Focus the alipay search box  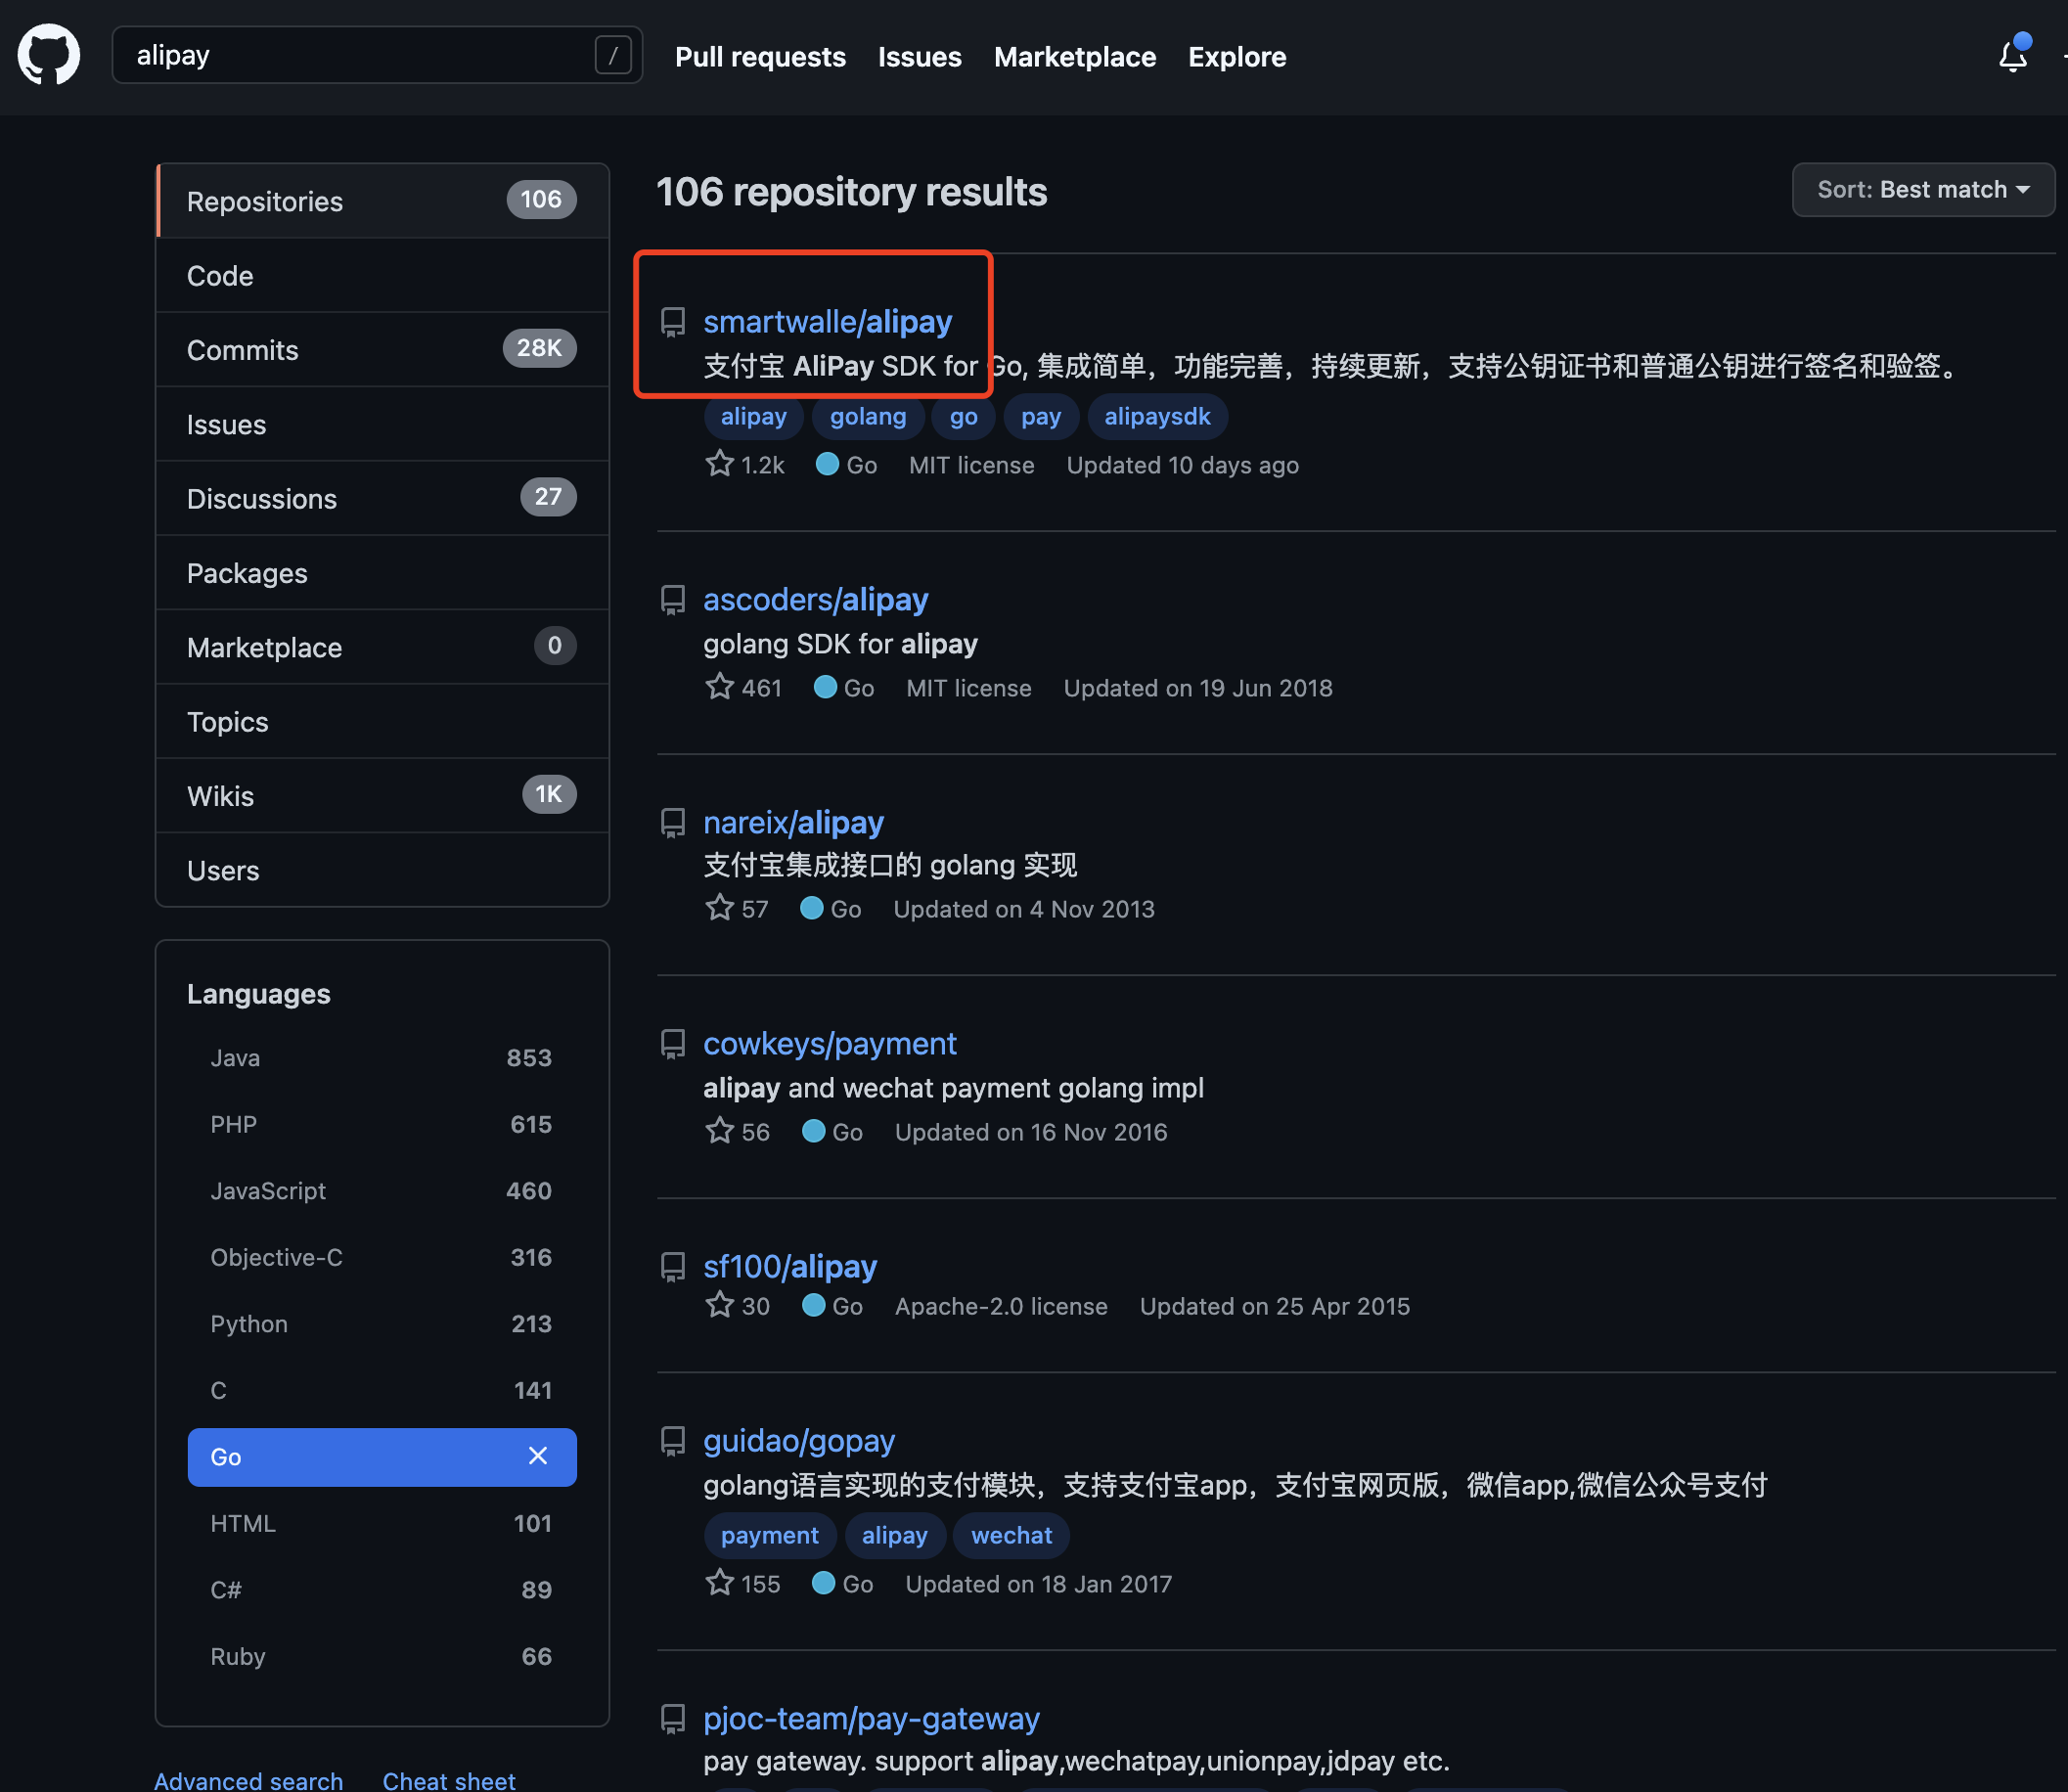[x=377, y=55]
